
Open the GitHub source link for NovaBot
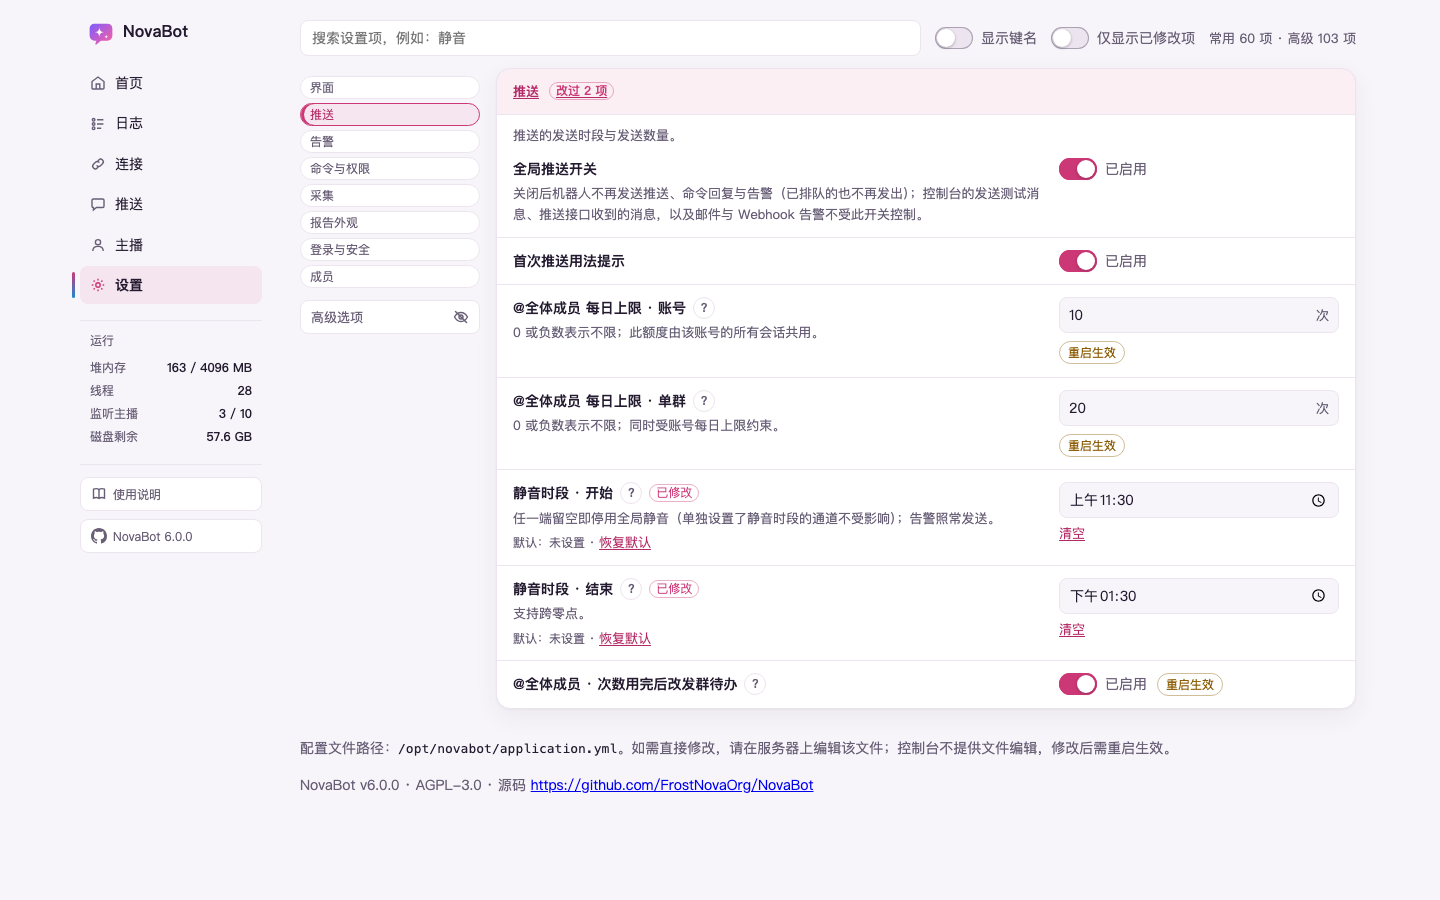click(x=672, y=785)
